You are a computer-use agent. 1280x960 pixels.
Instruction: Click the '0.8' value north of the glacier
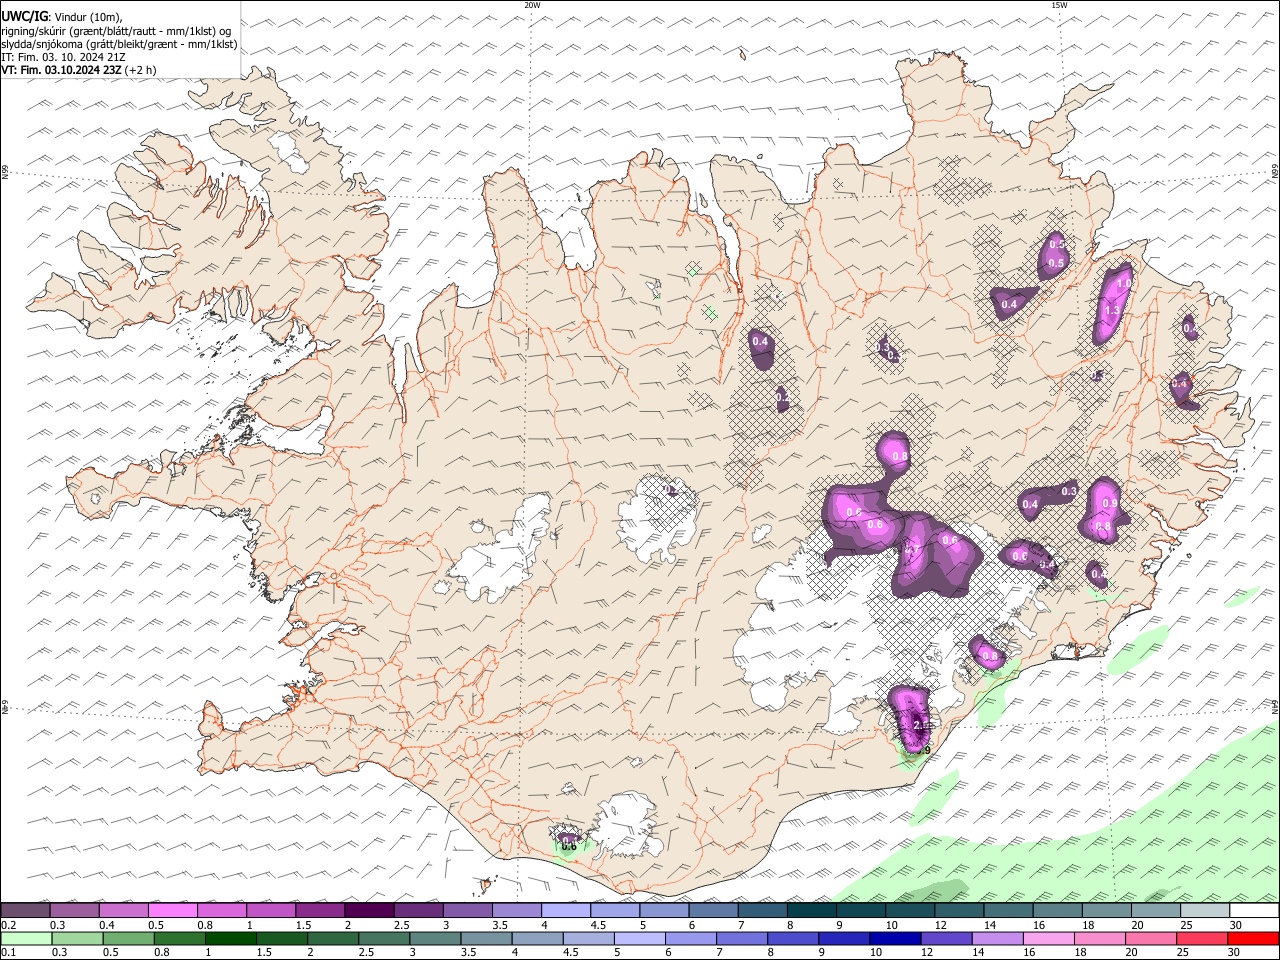point(899,457)
